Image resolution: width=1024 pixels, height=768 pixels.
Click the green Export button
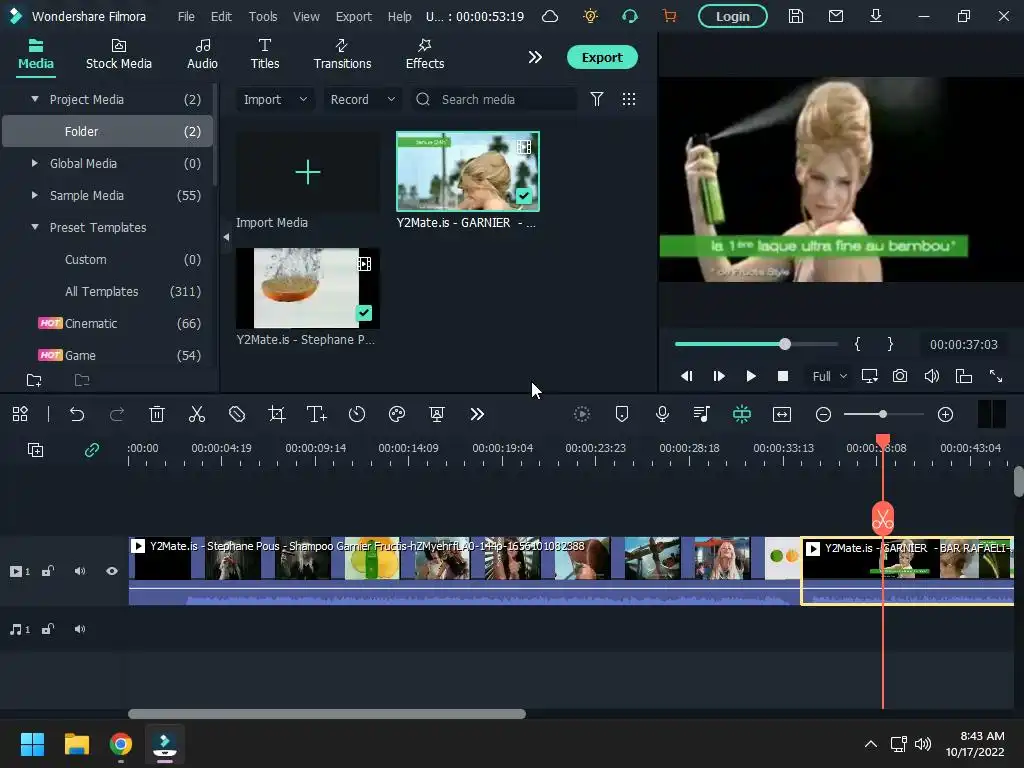[602, 57]
